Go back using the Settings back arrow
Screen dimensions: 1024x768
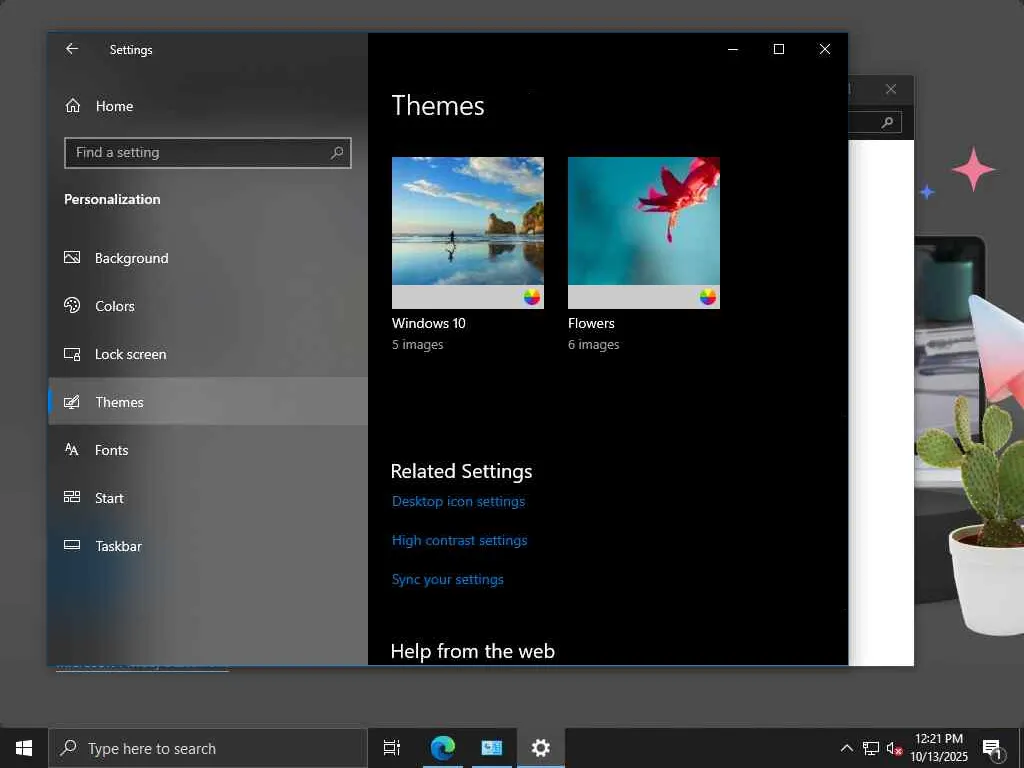pyautogui.click(x=72, y=49)
